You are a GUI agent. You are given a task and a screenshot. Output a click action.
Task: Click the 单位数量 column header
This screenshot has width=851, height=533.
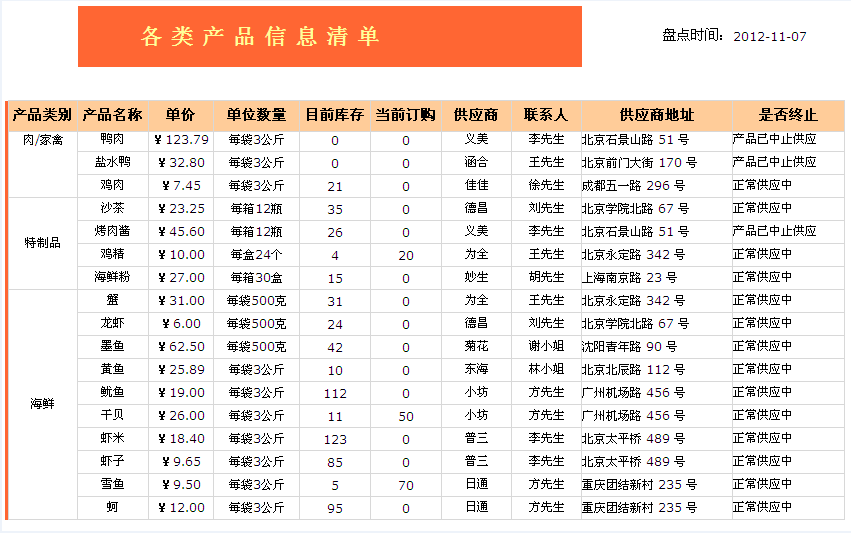[x=256, y=115]
